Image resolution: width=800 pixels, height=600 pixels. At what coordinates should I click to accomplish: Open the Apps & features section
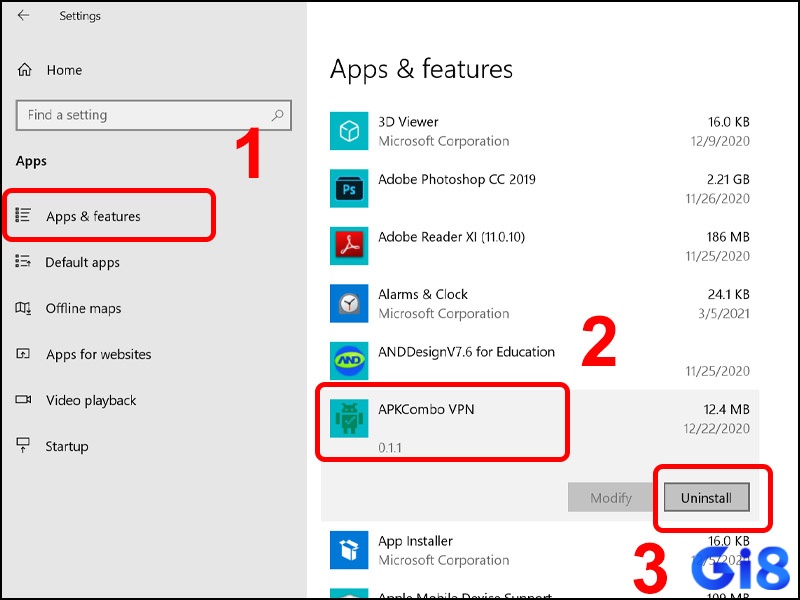click(93, 216)
